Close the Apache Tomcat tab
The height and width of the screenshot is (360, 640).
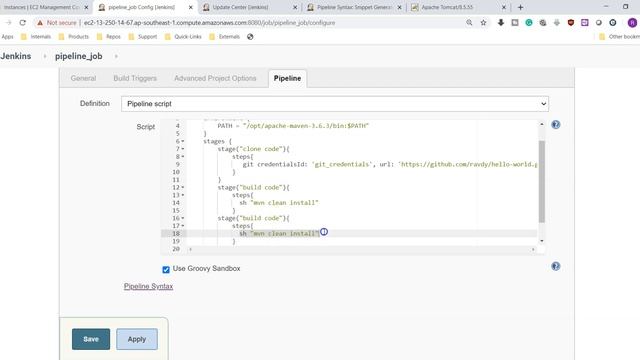coord(504,7)
